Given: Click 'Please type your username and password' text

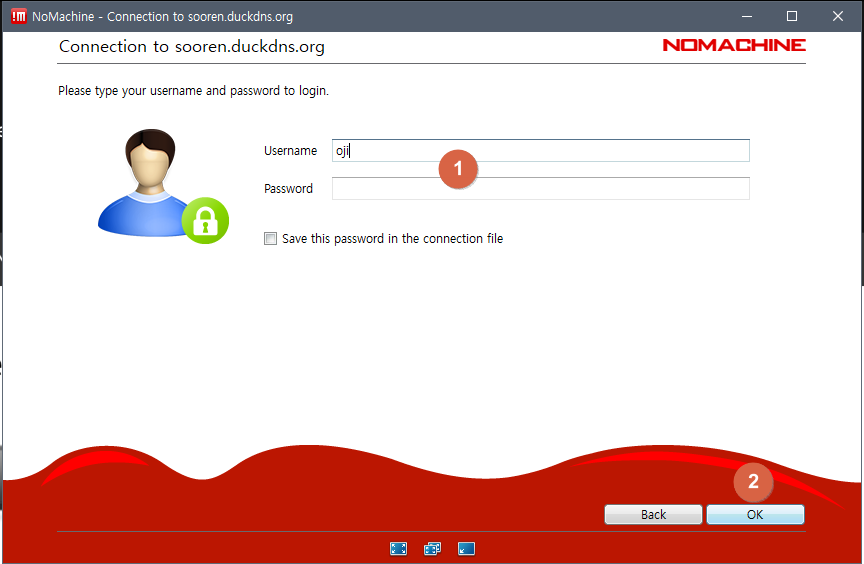Looking at the screenshot, I should coord(193,90).
